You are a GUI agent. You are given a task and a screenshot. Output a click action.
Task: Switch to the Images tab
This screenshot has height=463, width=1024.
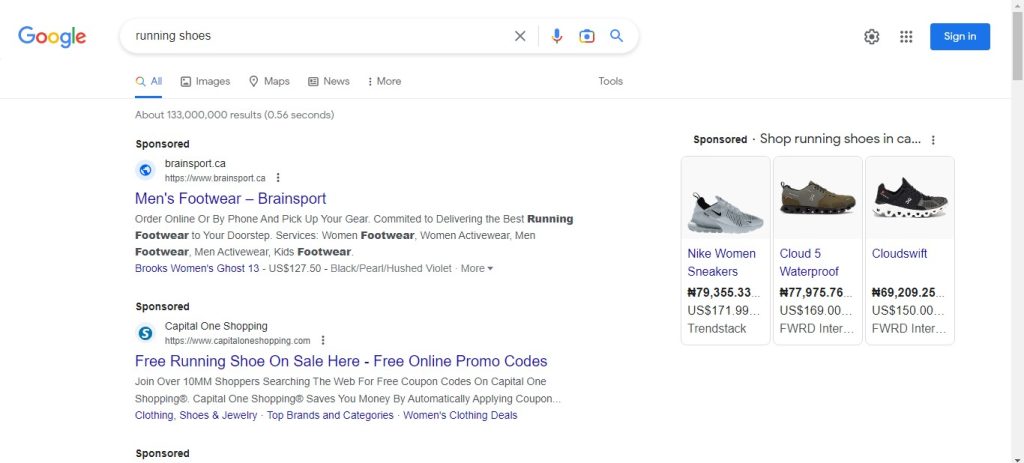point(205,82)
